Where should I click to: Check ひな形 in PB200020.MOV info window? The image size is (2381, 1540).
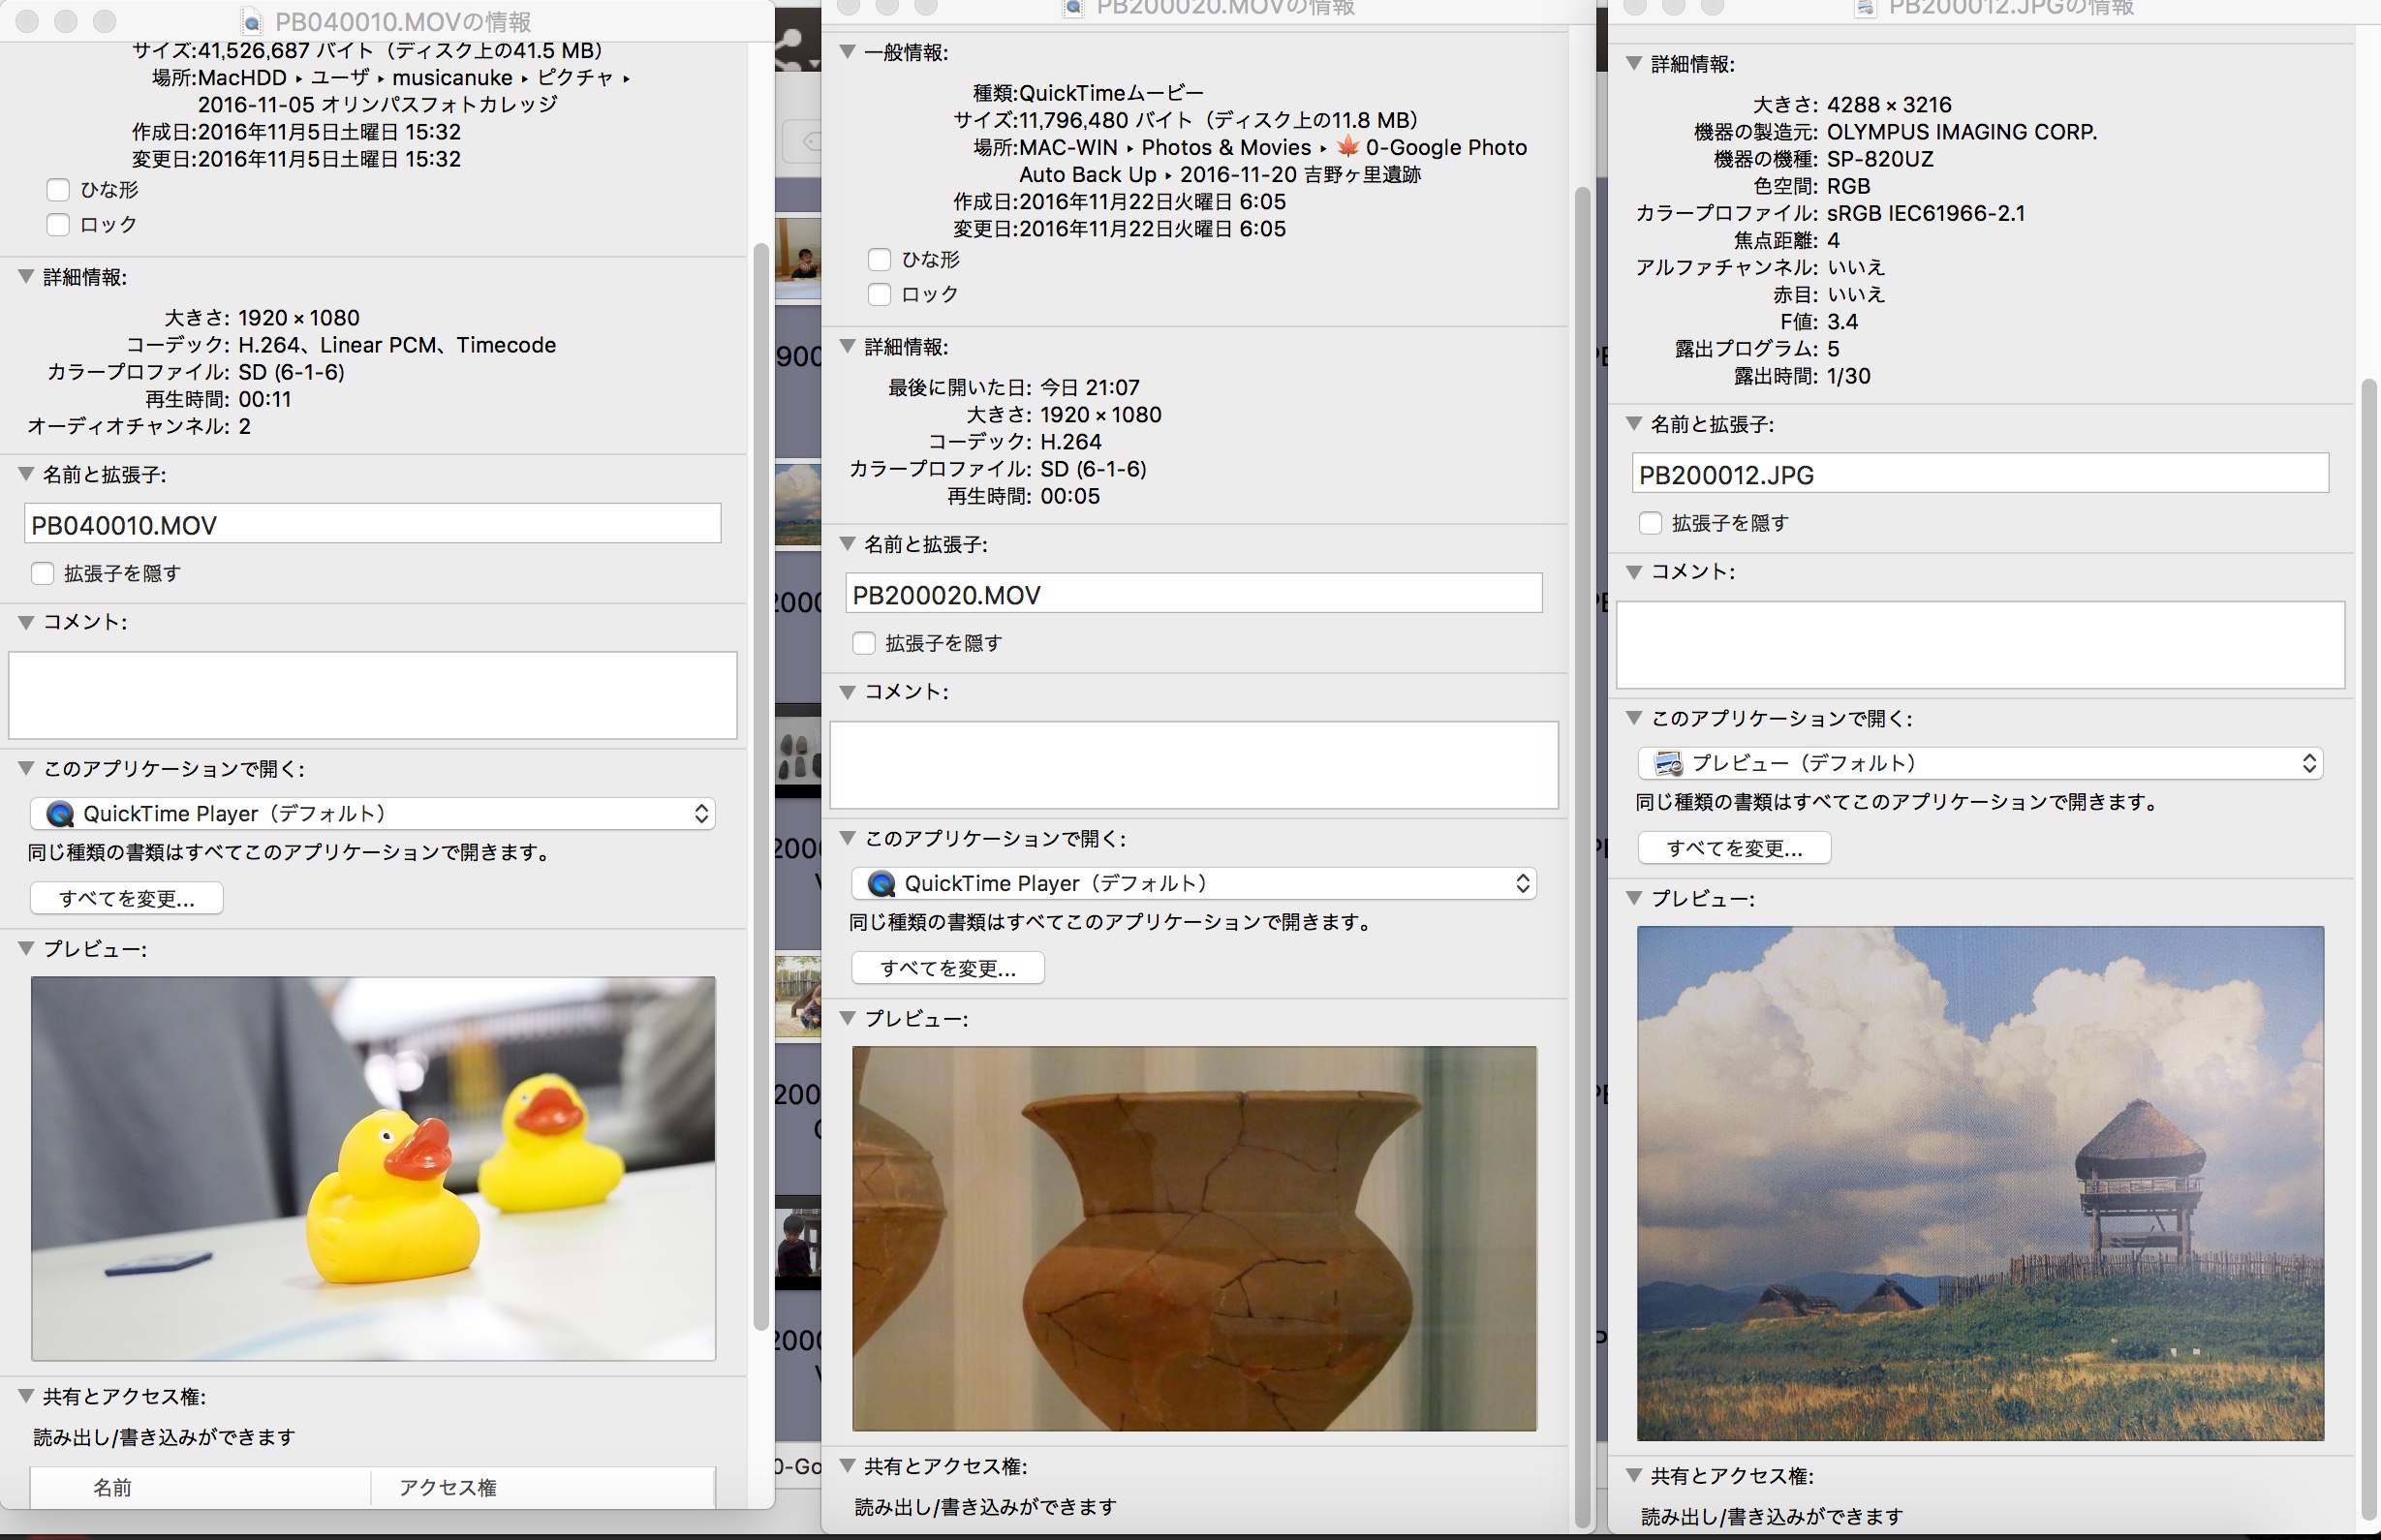(879, 260)
